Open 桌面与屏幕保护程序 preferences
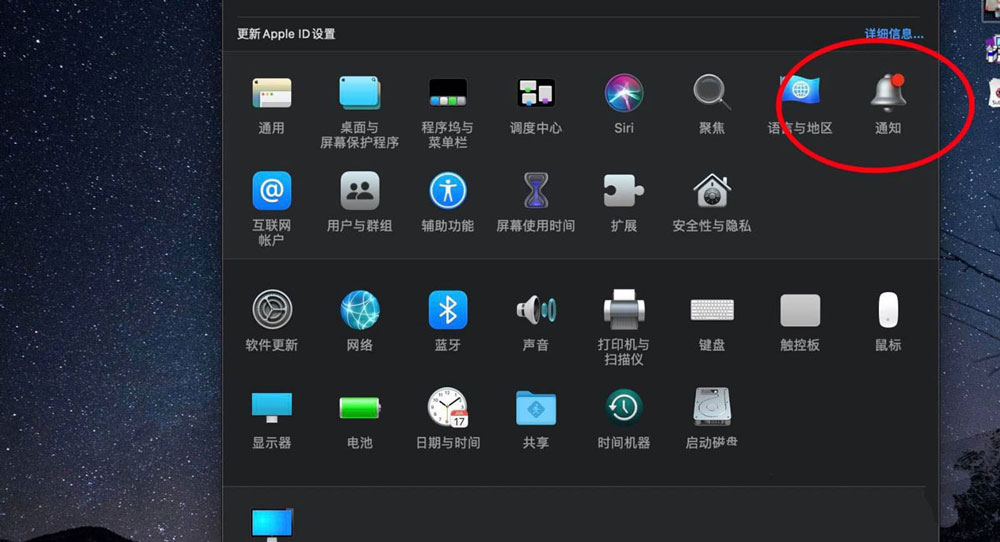 [360, 93]
